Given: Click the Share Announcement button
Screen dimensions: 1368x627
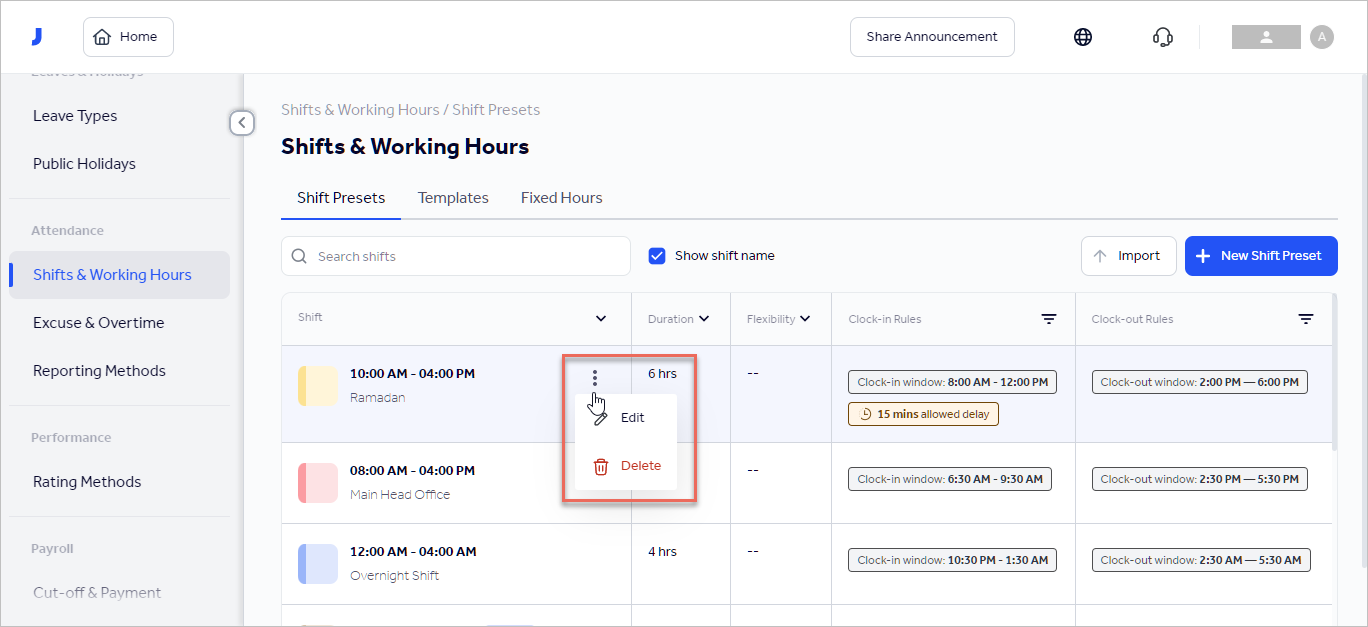Looking at the screenshot, I should [x=932, y=36].
